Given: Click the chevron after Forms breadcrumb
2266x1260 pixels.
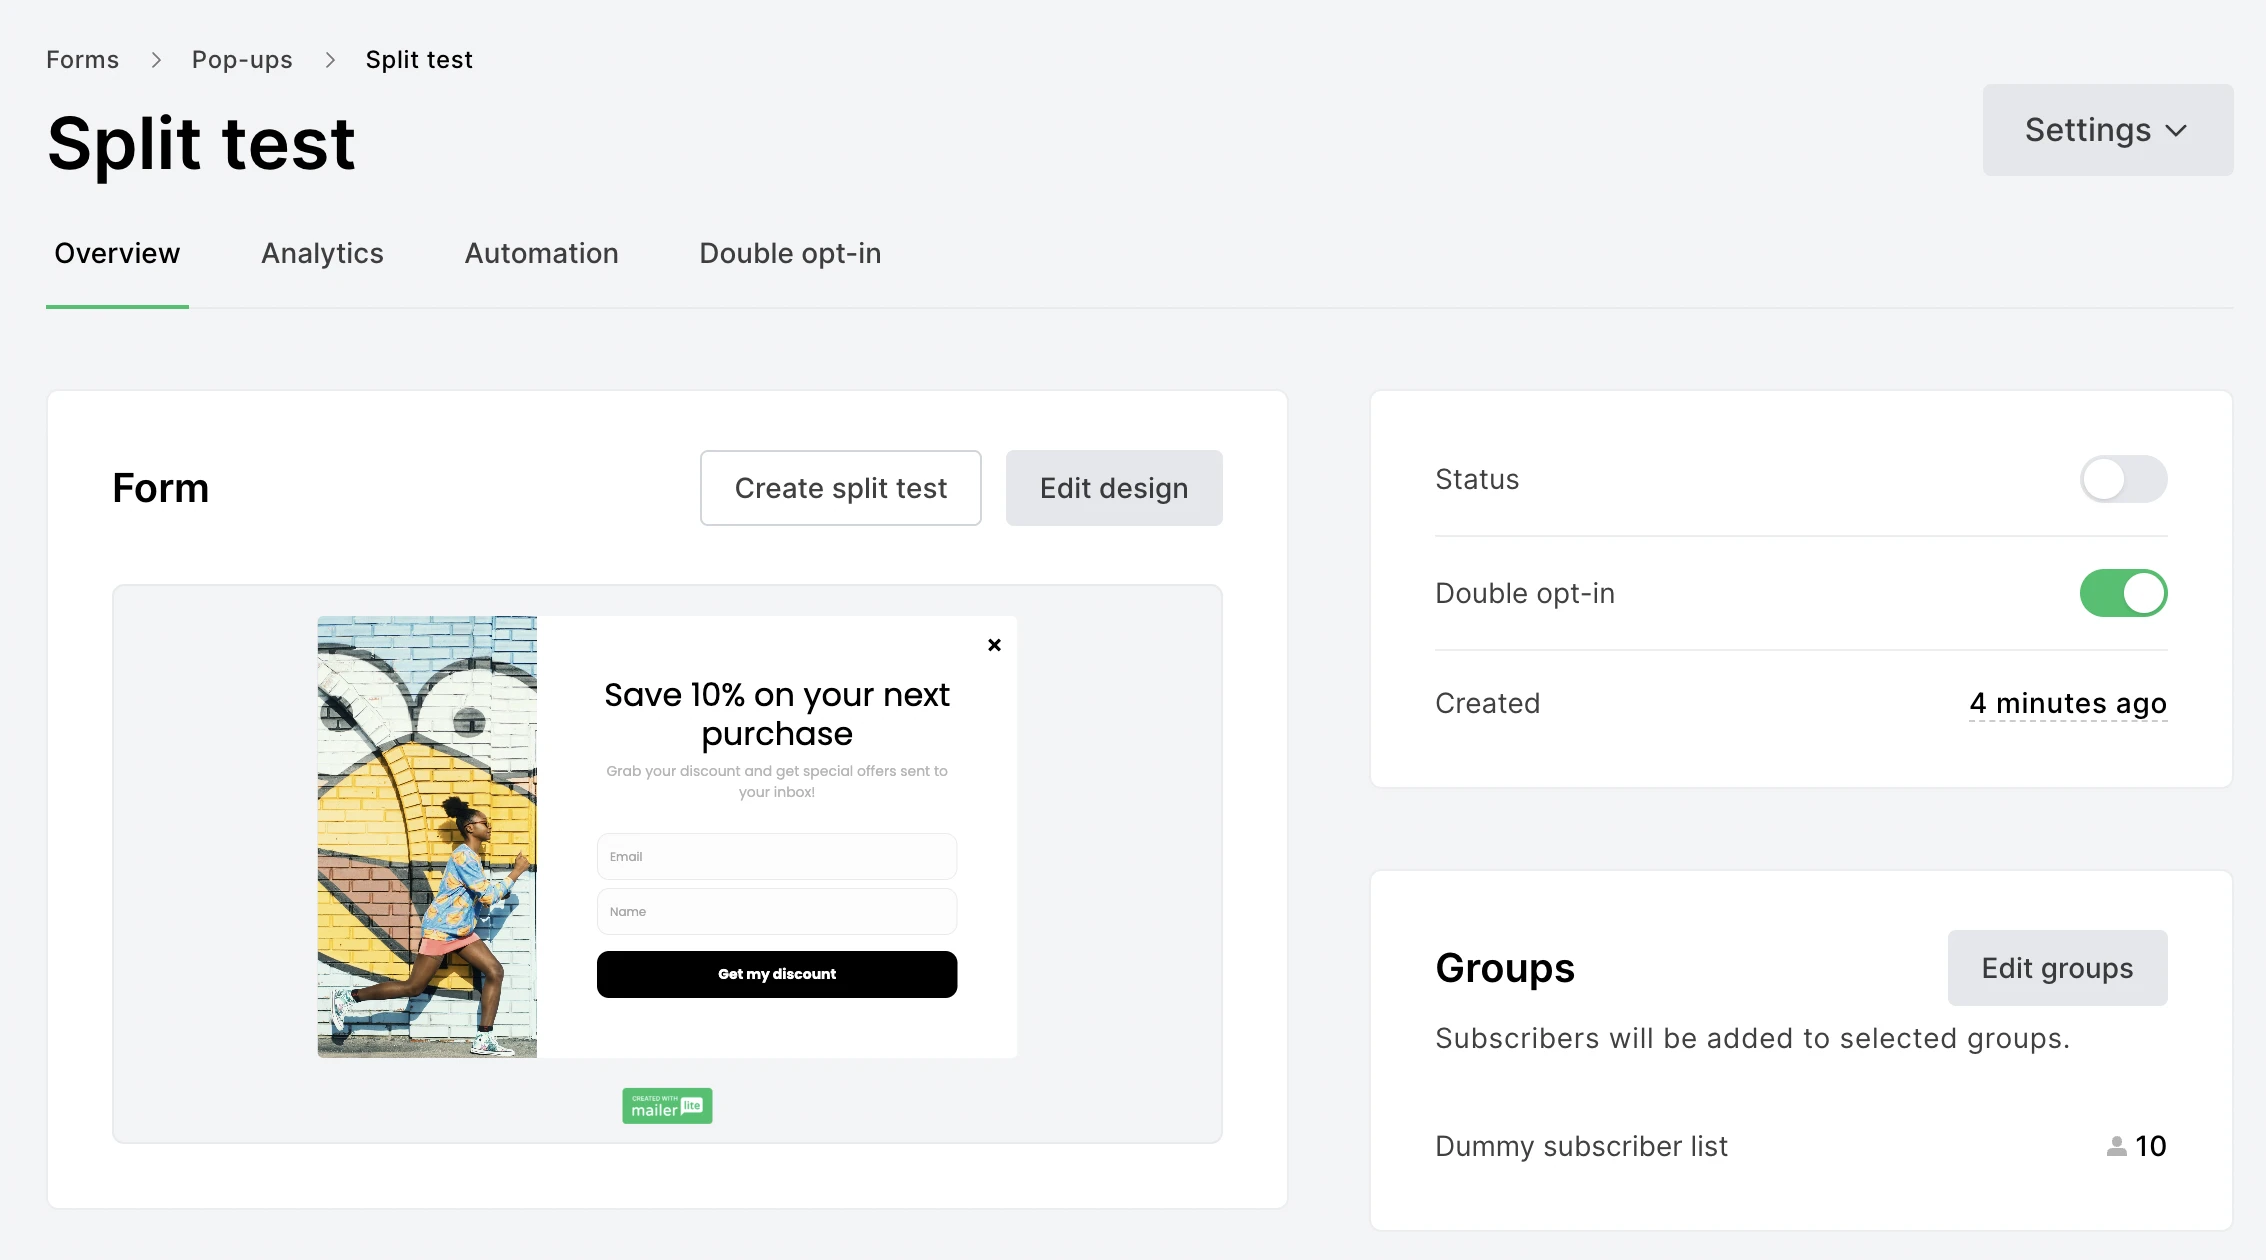Looking at the screenshot, I should 156,60.
